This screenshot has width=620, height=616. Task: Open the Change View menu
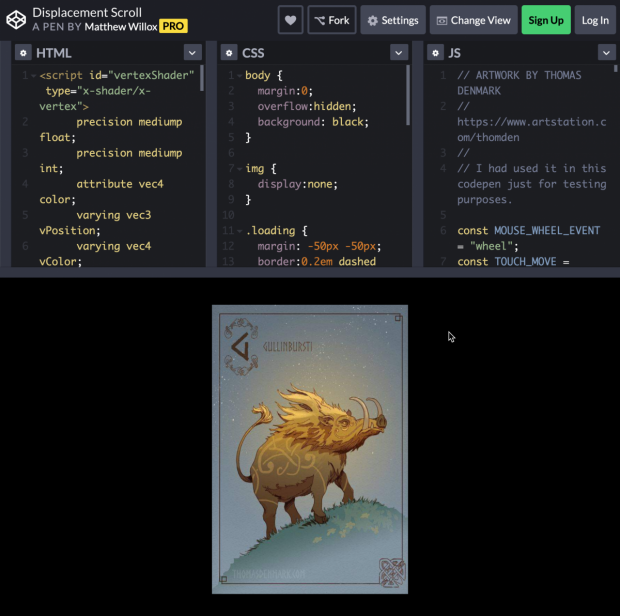[x=472, y=20]
